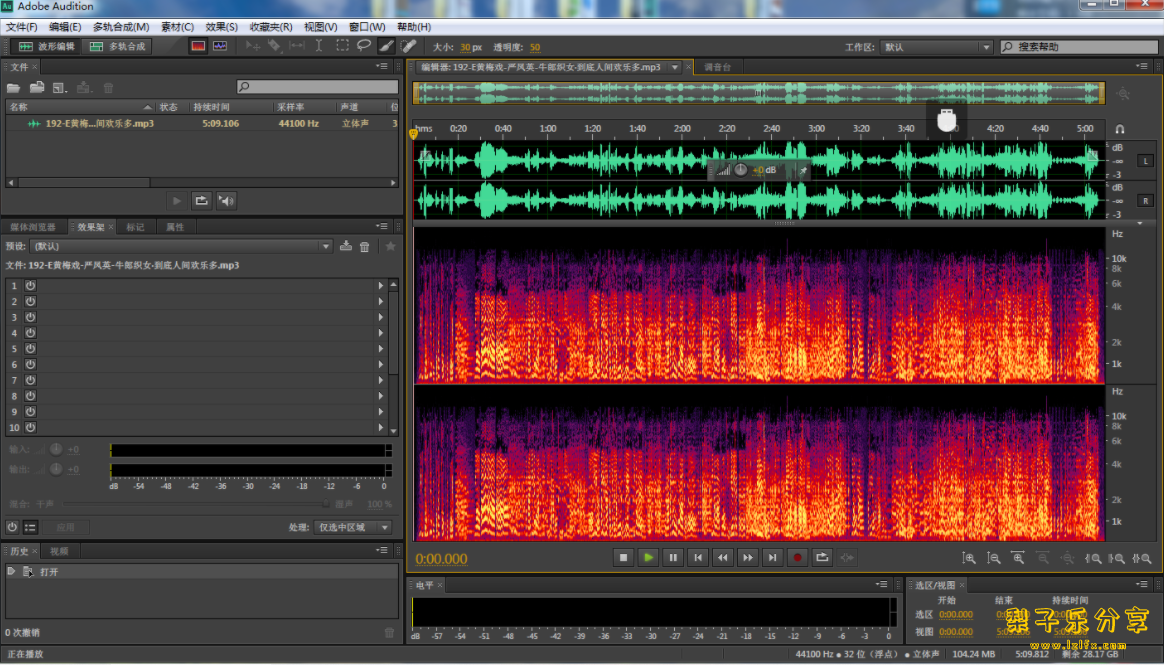Click the search help input field
The image size is (1164, 665).
[x=1079, y=47]
